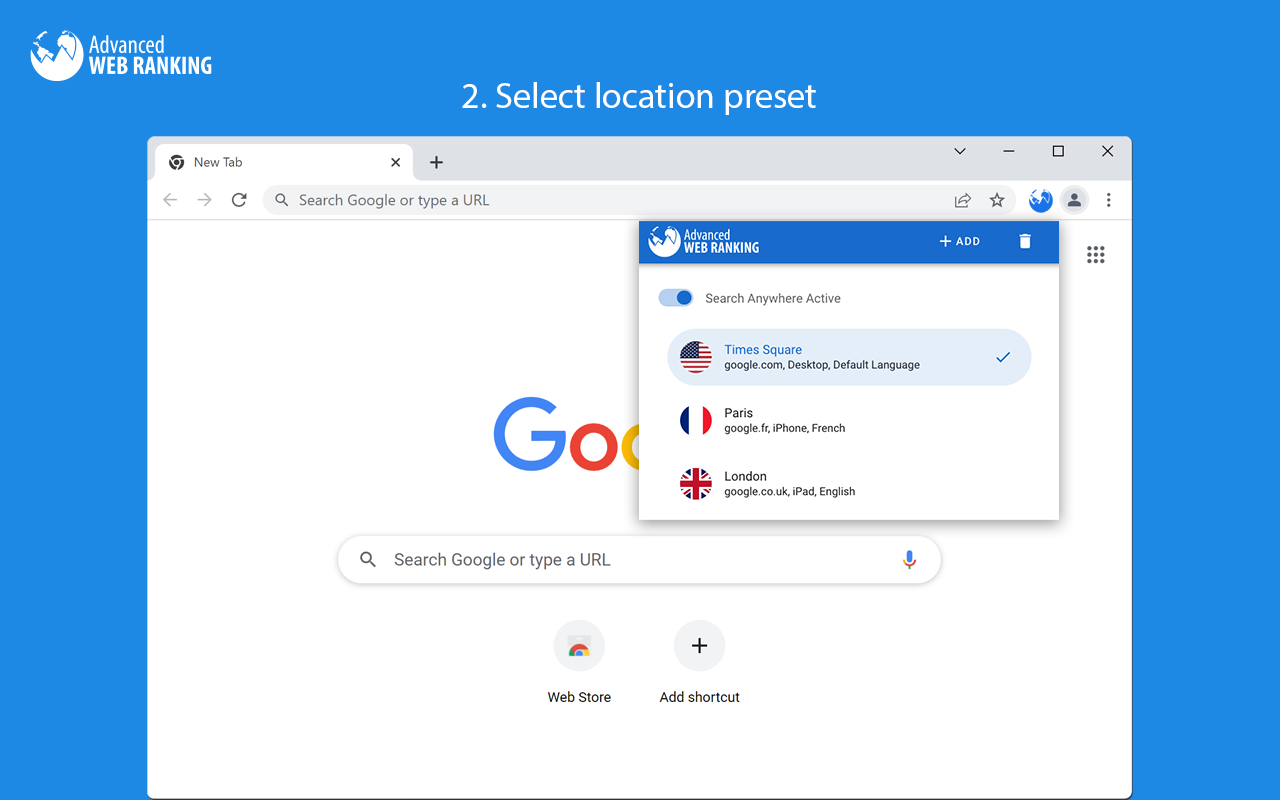Click the voice search microphone icon
The width and height of the screenshot is (1280, 800).
pos(909,560)
